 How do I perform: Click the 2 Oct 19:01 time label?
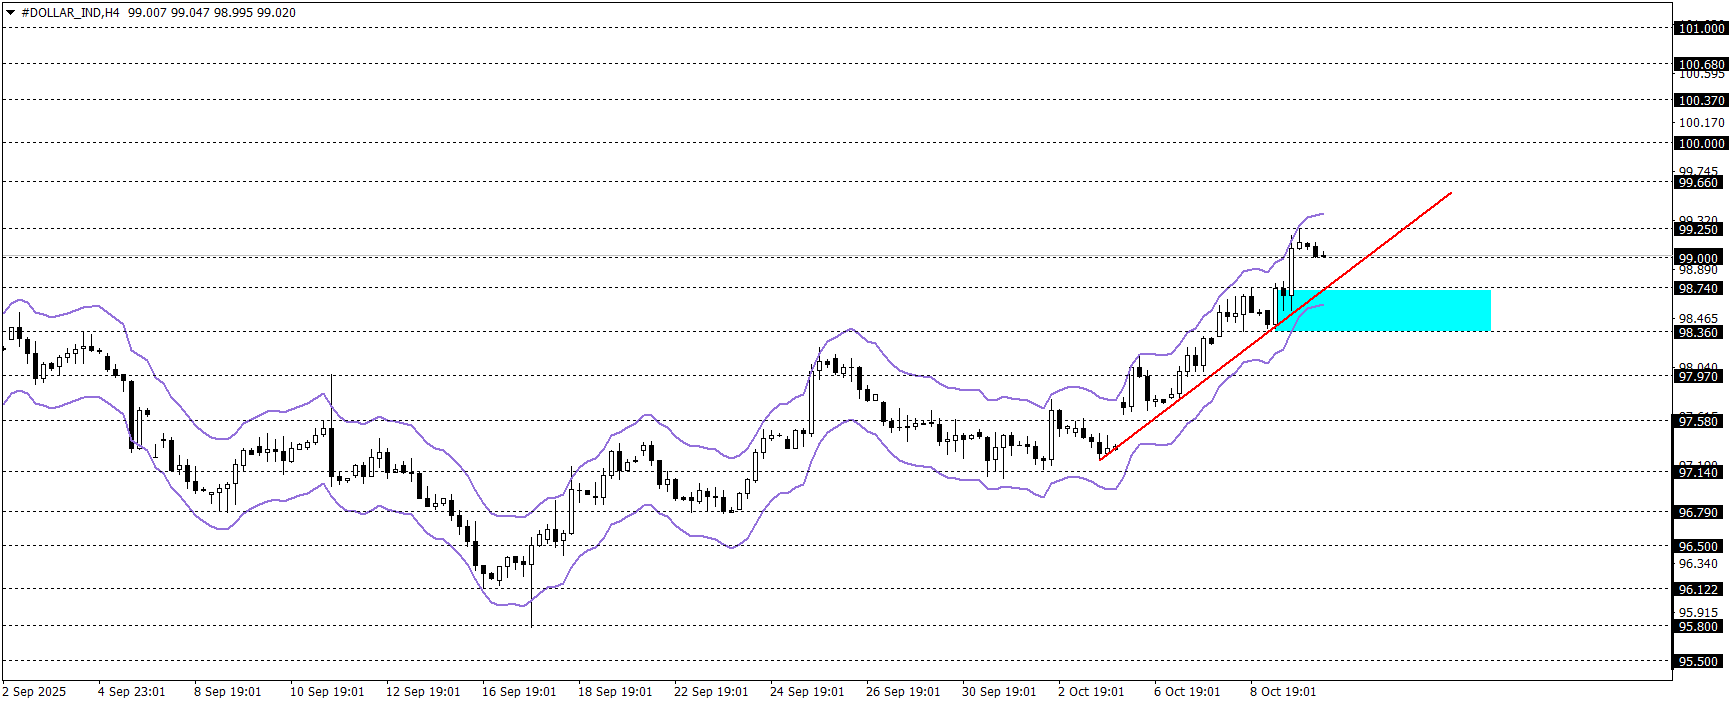click(1091, 691)
